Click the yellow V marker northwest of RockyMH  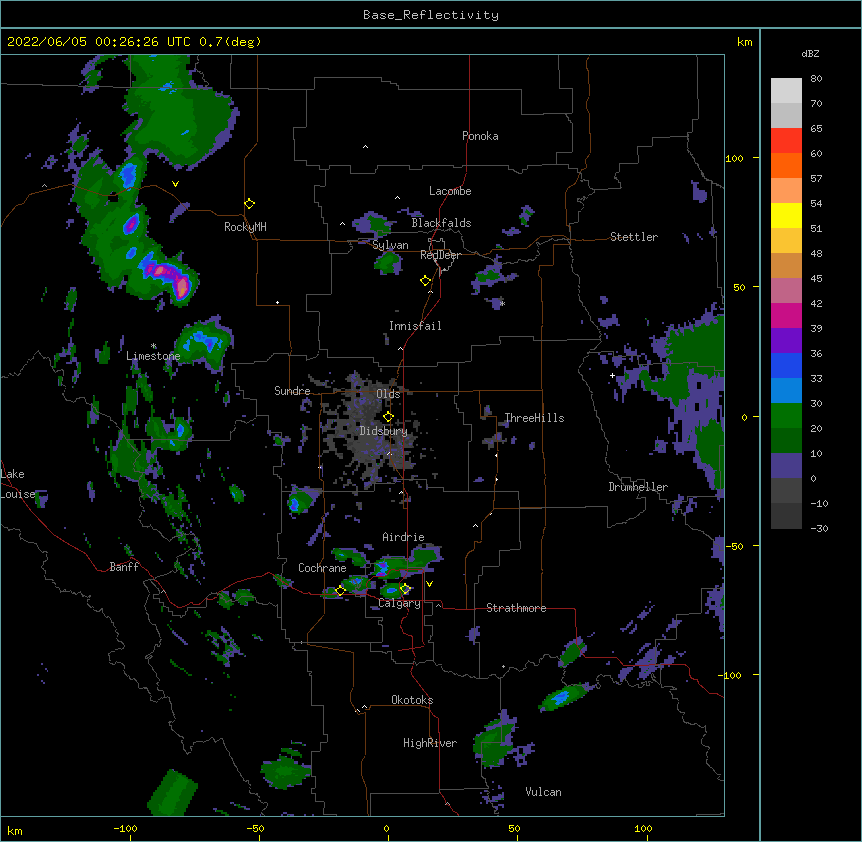pos(175,184)
